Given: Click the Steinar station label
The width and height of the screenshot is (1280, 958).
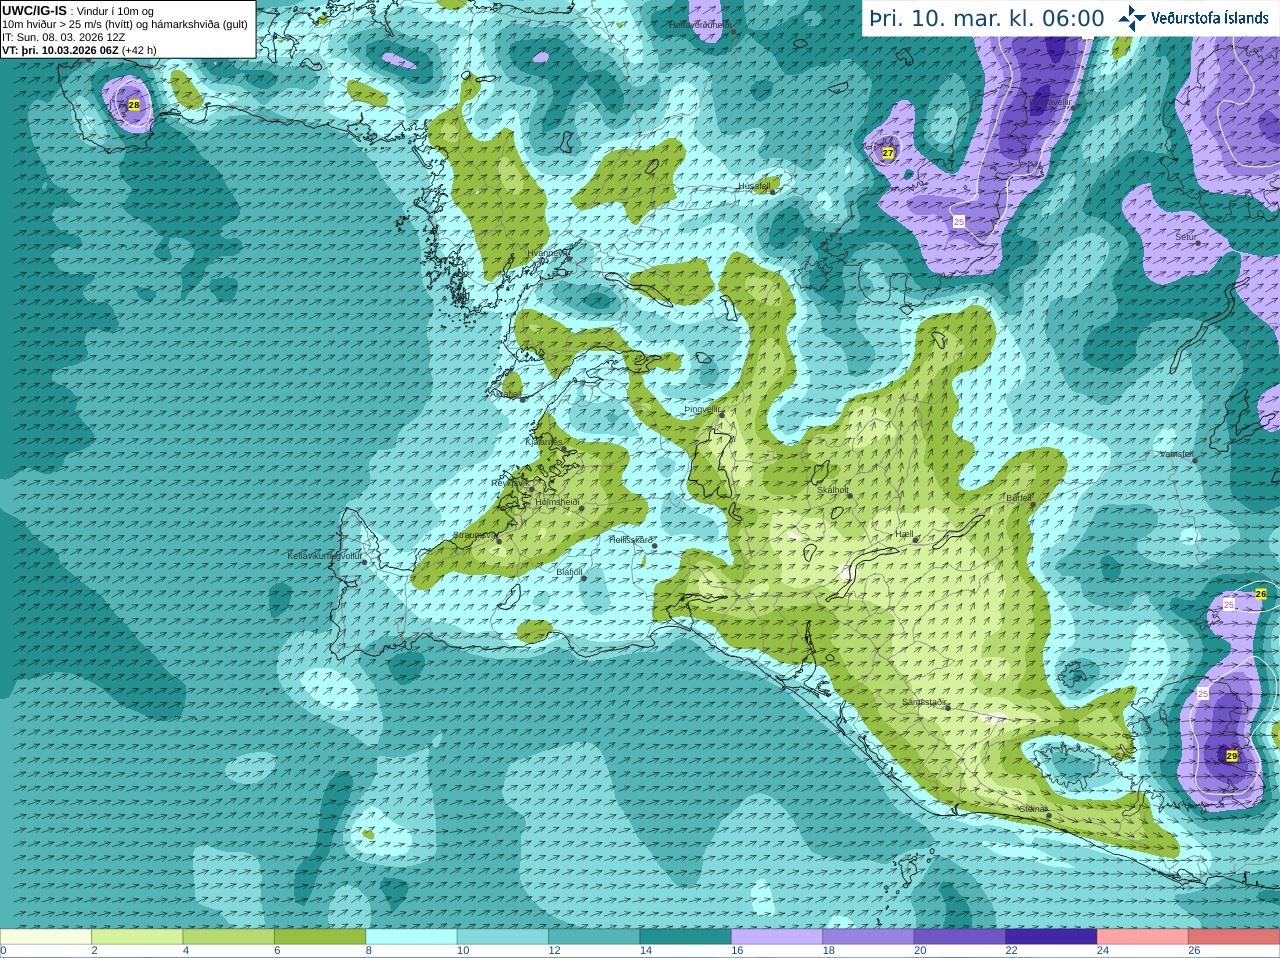Looking at the screenshot, I should coord(1033,809).
